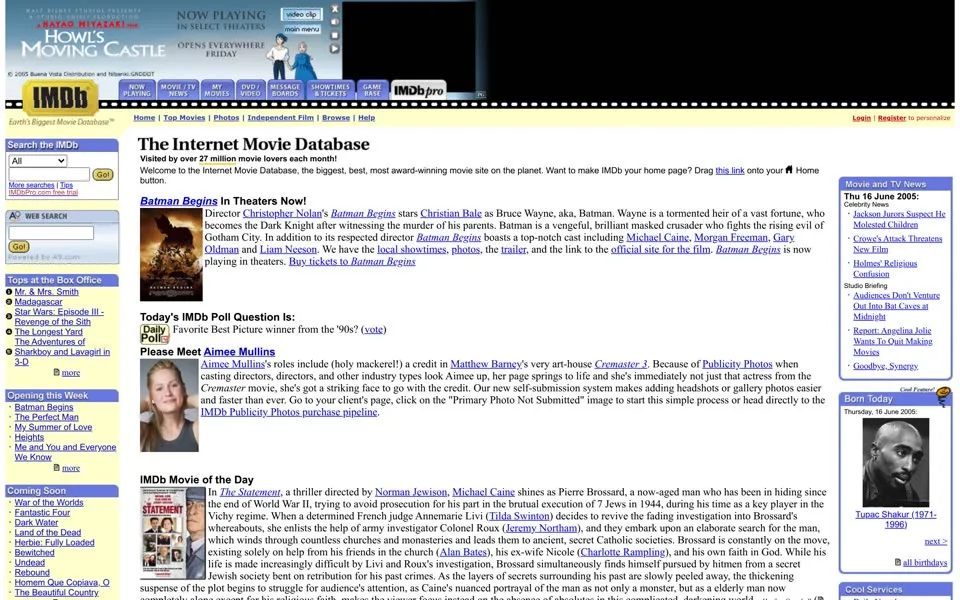Open Goodbye, Synergy news link
The width and height of the screenshot is (960, 600).
point(885,366)
